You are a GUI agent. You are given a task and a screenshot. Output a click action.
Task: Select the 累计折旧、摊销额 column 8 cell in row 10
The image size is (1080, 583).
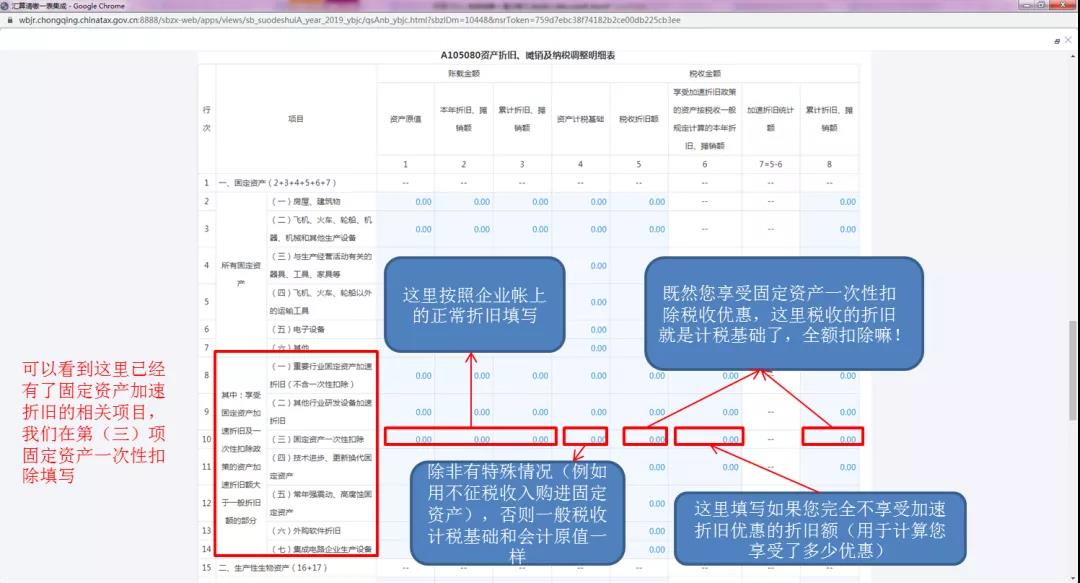tap(831, 437)
